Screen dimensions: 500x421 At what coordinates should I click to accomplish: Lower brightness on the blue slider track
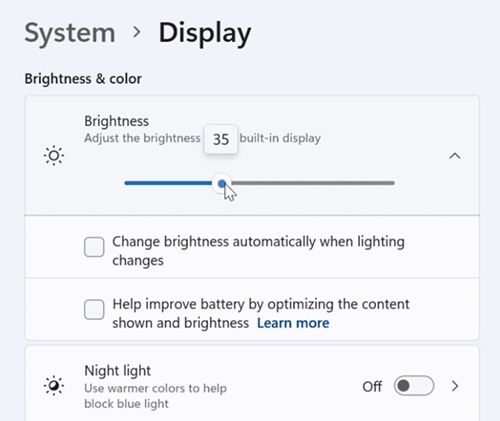pyautogui.click(x=168, y=183)
